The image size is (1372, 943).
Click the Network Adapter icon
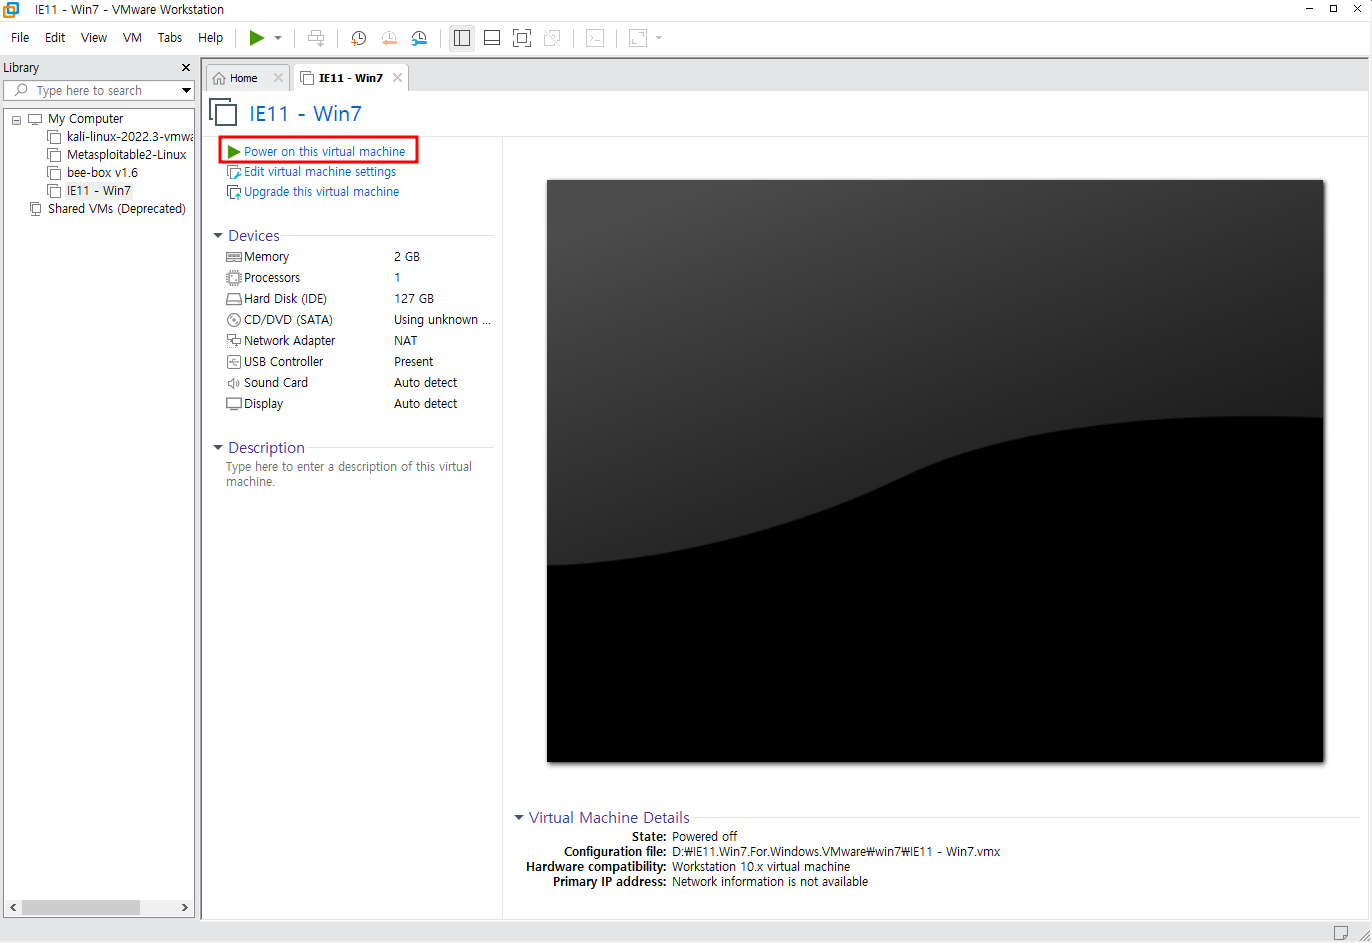coord(234,341)
